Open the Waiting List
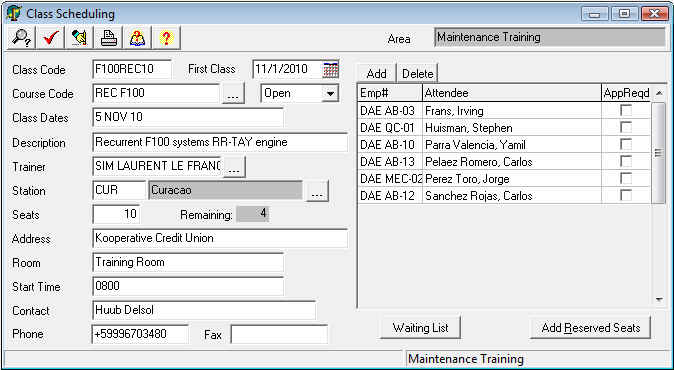 click(420, 328)
